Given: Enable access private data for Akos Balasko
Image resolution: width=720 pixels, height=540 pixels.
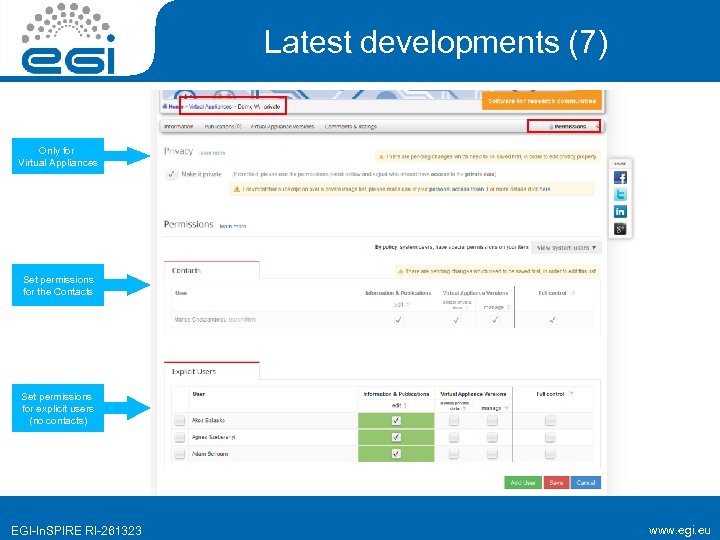Looking at the screenshot, I should 454,421.
